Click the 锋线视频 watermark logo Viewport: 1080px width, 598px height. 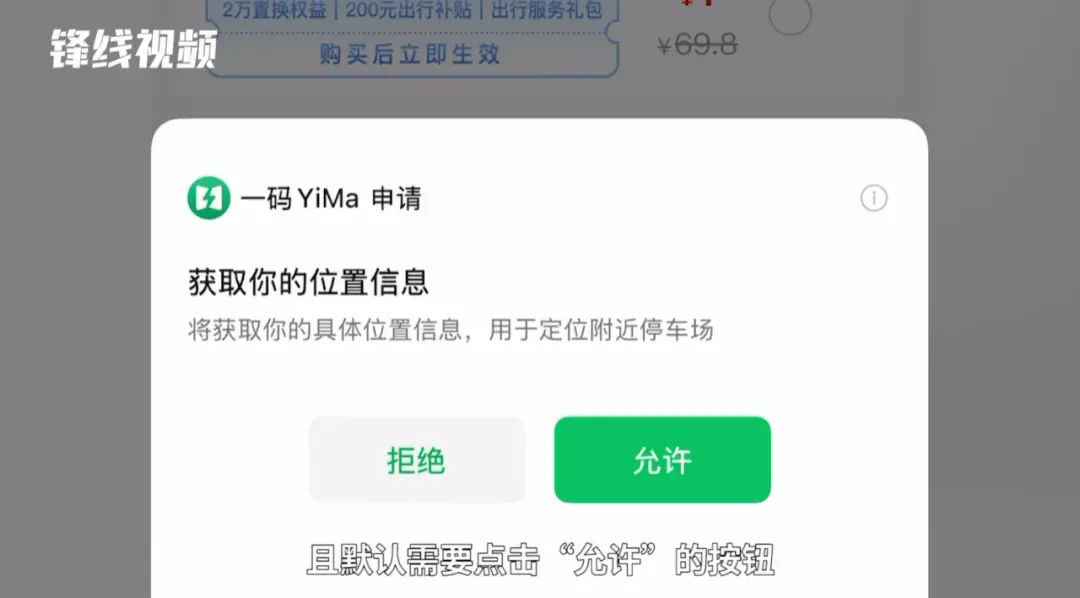click(x=134, y=48)
